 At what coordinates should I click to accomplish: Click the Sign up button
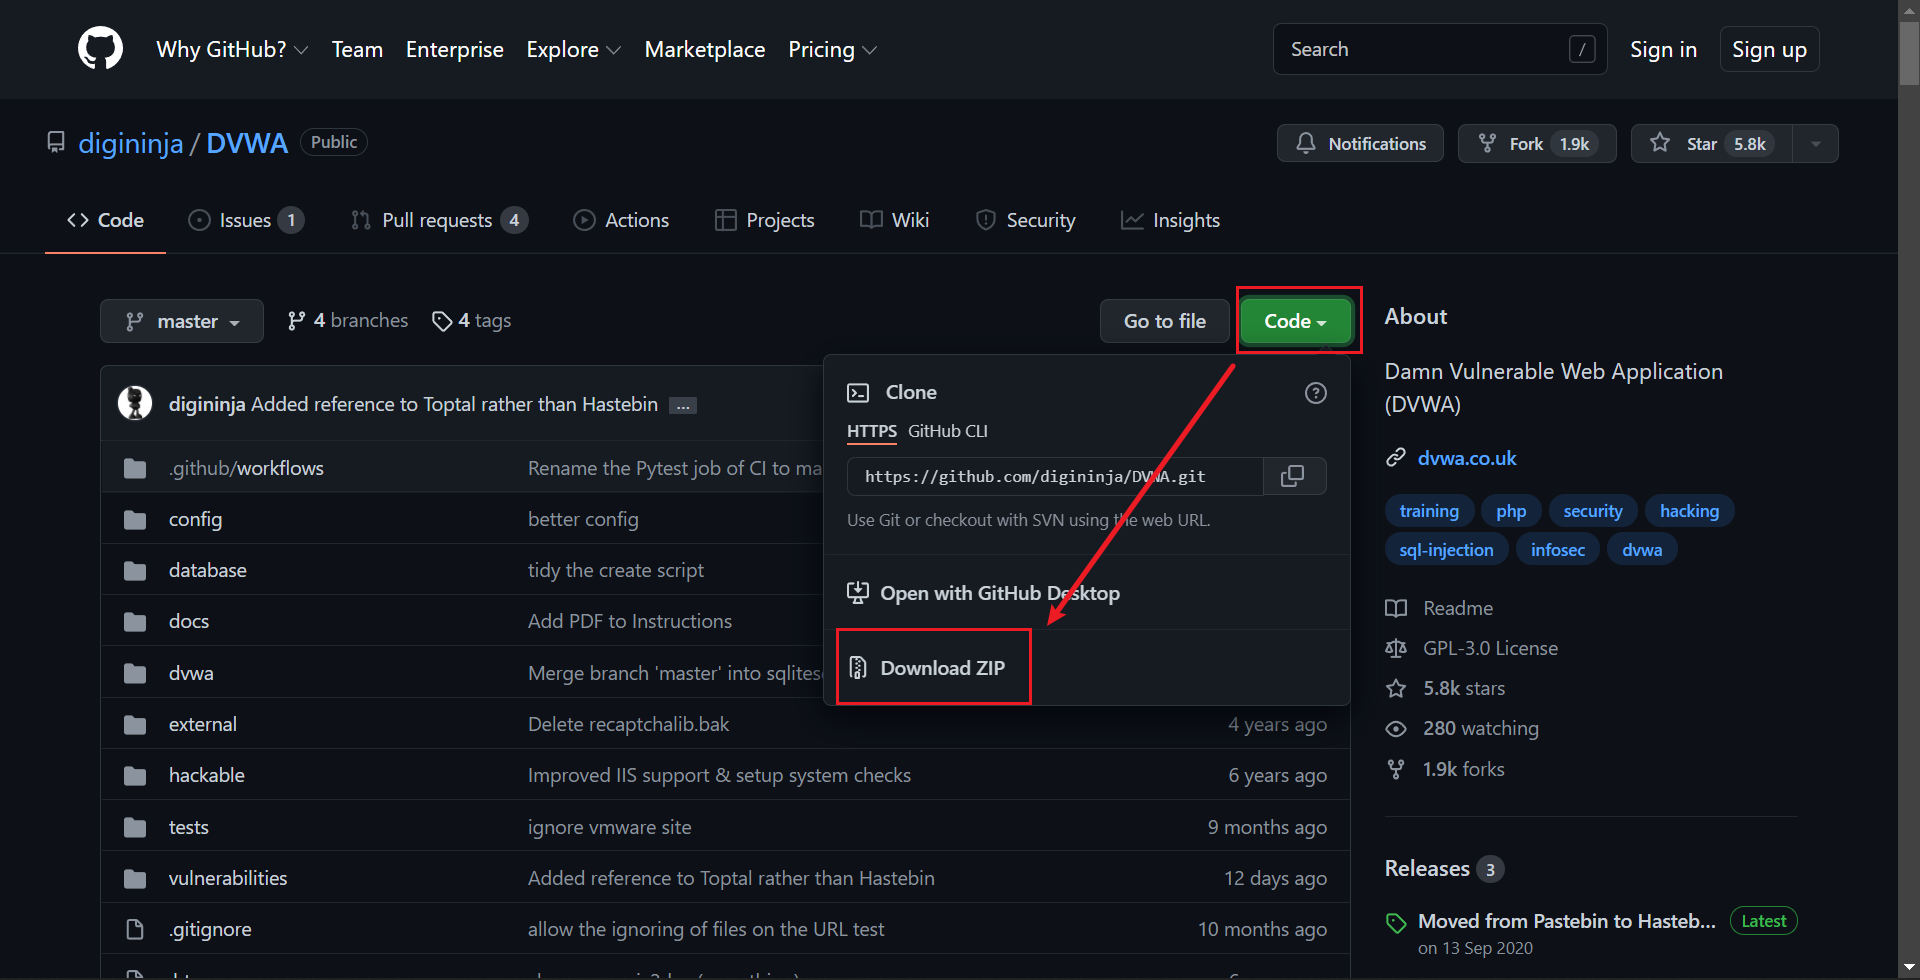coord(1769,49)
